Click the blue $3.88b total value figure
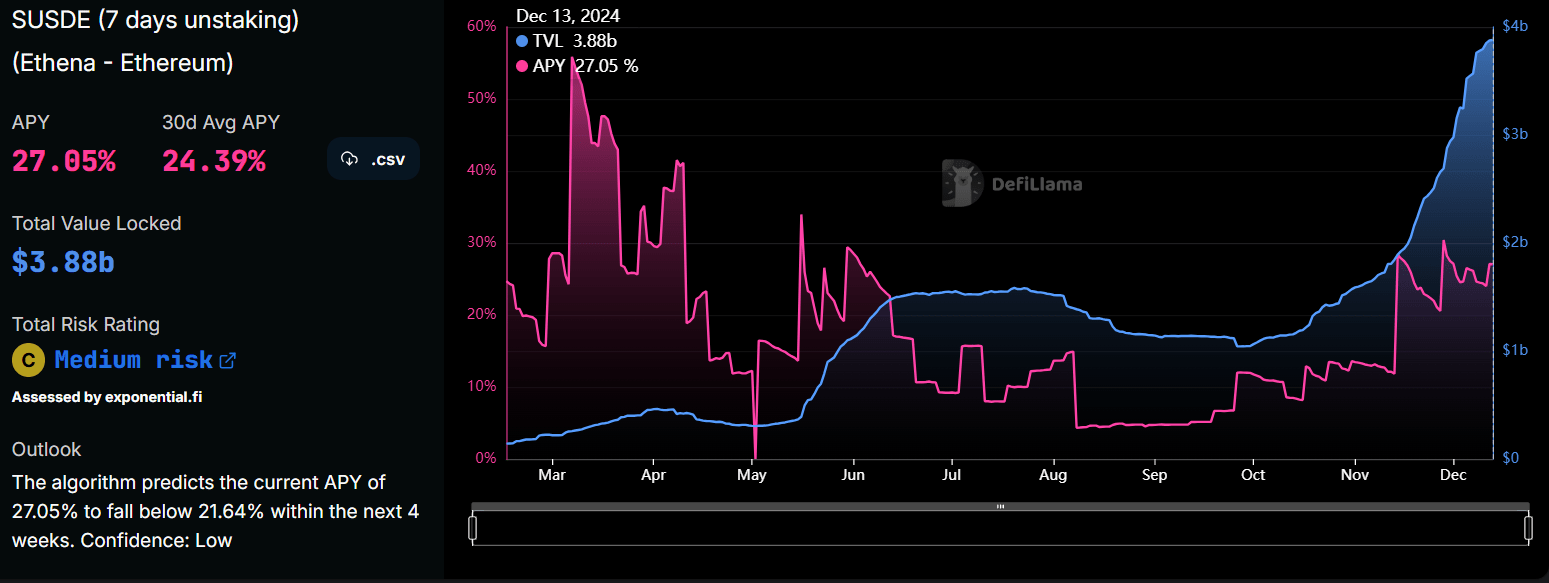Image resolution: width=1549 pixels, height=583 pixels. 63,262
